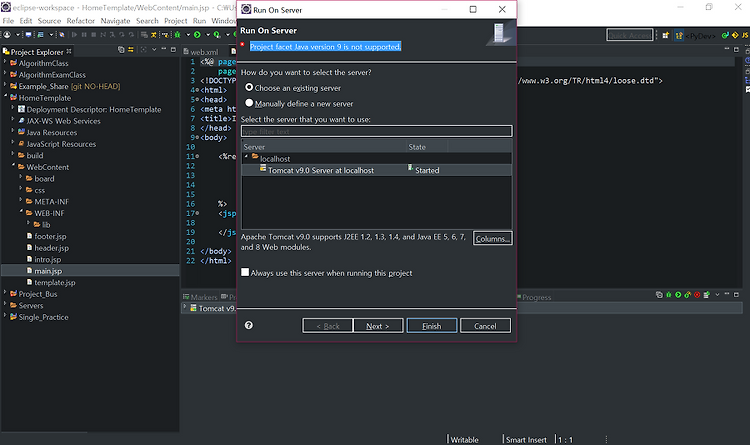750x445 pixels.
Task: Open the Run button dropdown arrow
Action: click(208, 35)
